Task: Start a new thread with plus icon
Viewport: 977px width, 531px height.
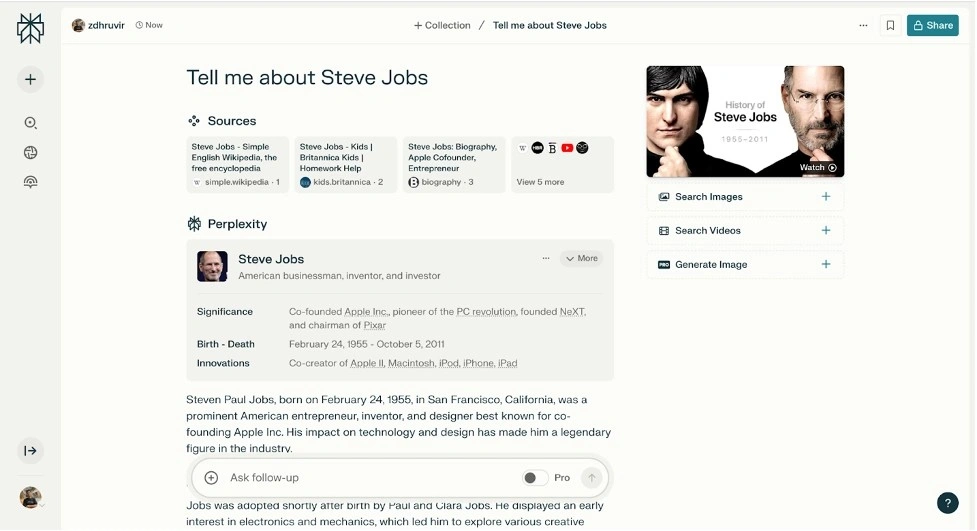Action: coord(30,79)
